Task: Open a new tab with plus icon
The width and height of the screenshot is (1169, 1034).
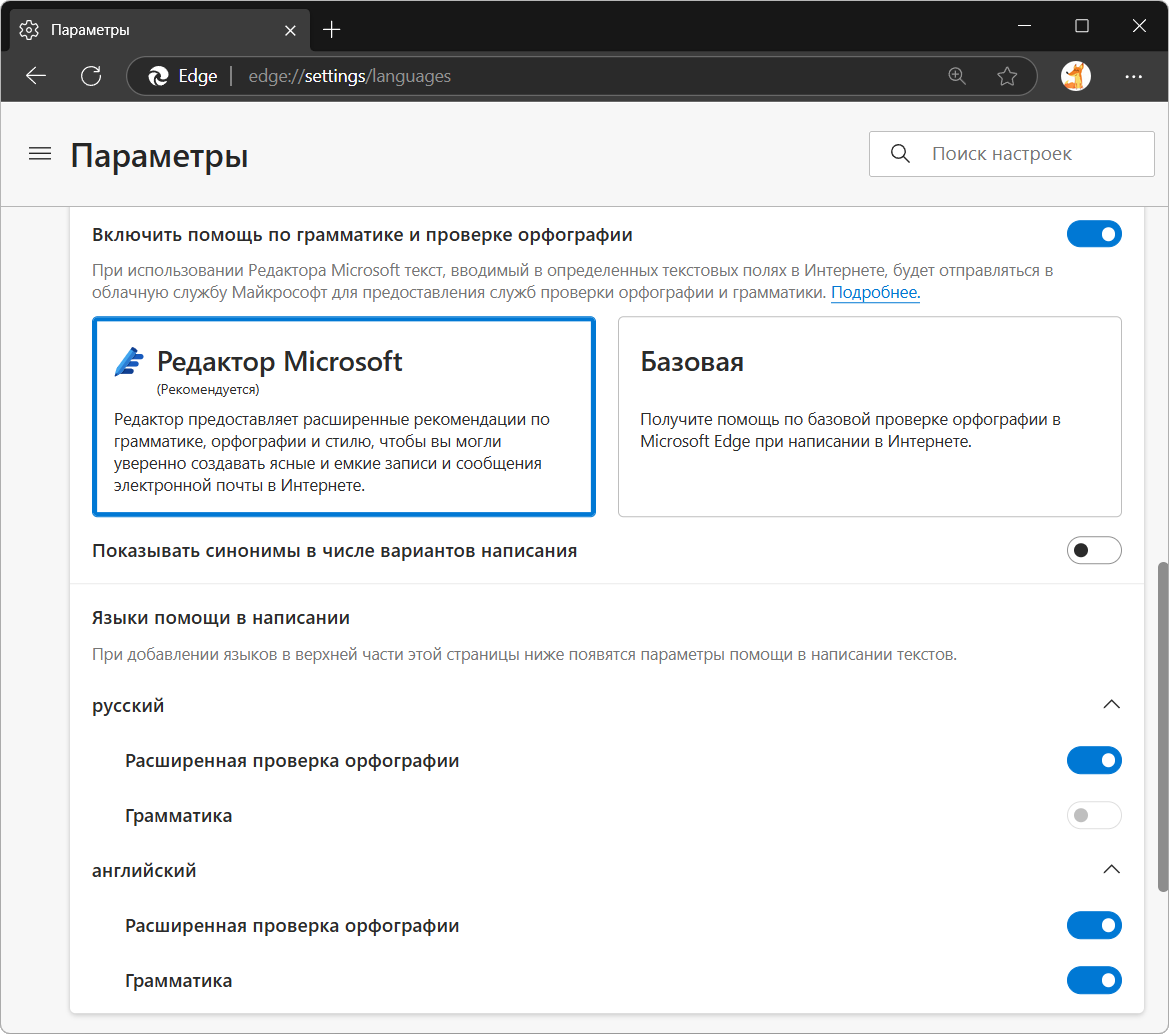Action: coord(332,30)
